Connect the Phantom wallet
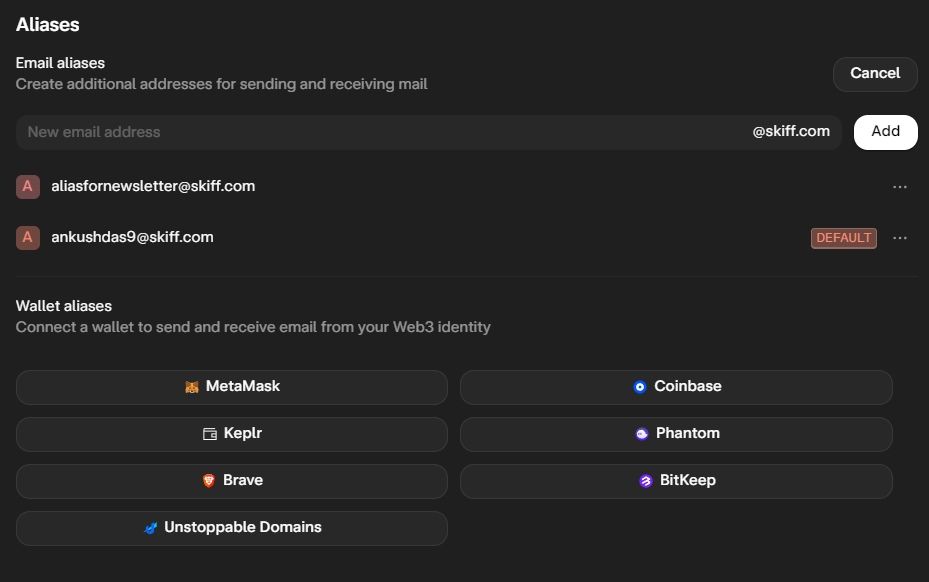The width and height of the screenshot is (929, 582). [676, 433]
